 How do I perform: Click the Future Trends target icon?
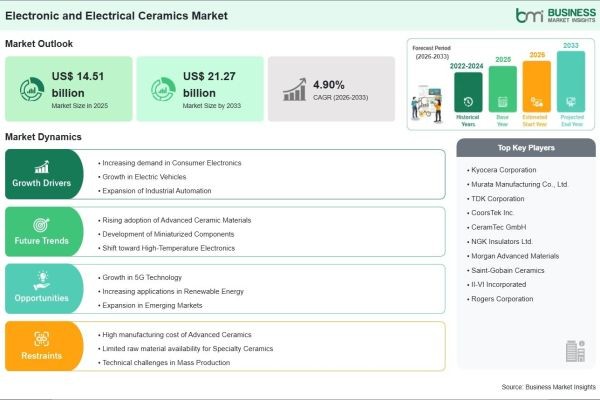41,225
